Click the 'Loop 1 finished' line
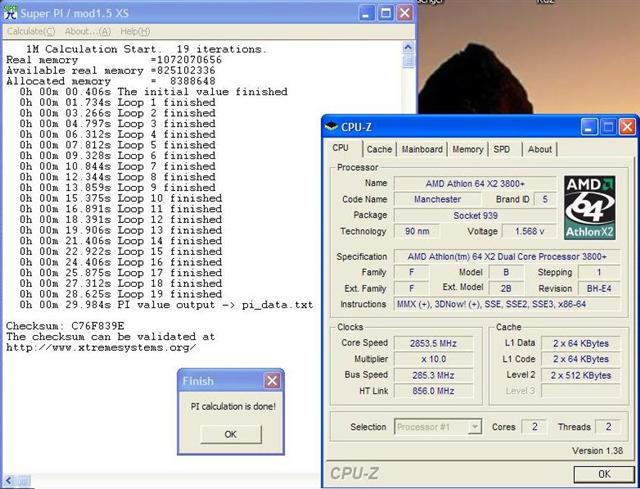 (118, 102)
